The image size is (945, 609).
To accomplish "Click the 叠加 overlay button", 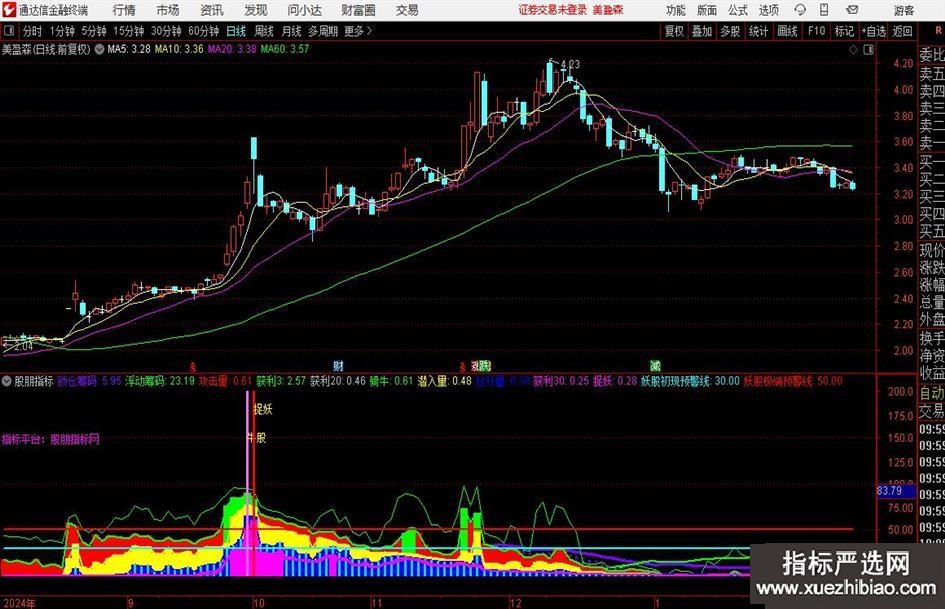I will [x=702, y=31].
